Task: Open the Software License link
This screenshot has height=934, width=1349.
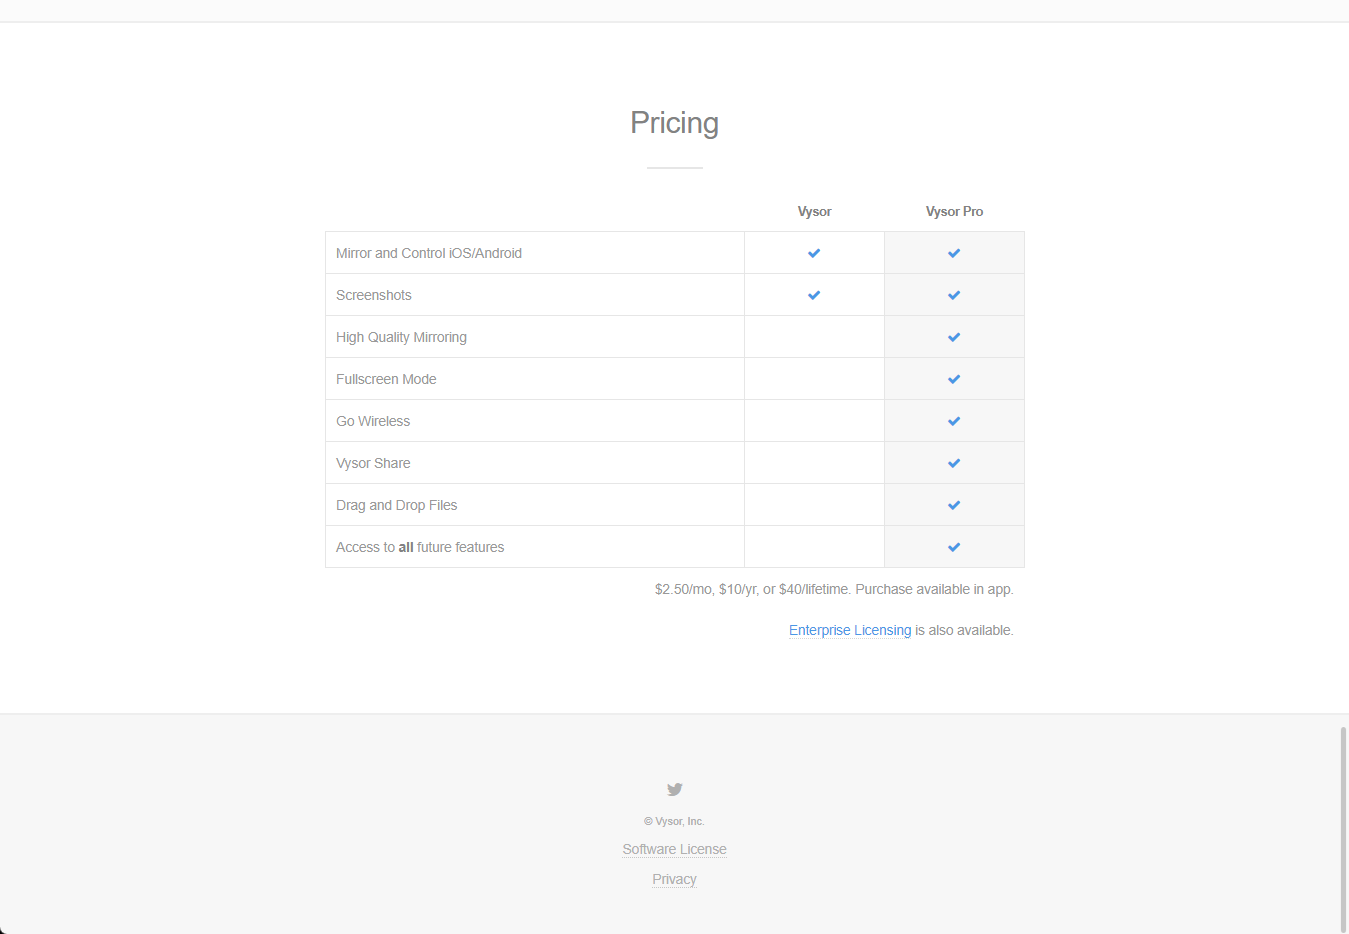Action: [674, 849]
